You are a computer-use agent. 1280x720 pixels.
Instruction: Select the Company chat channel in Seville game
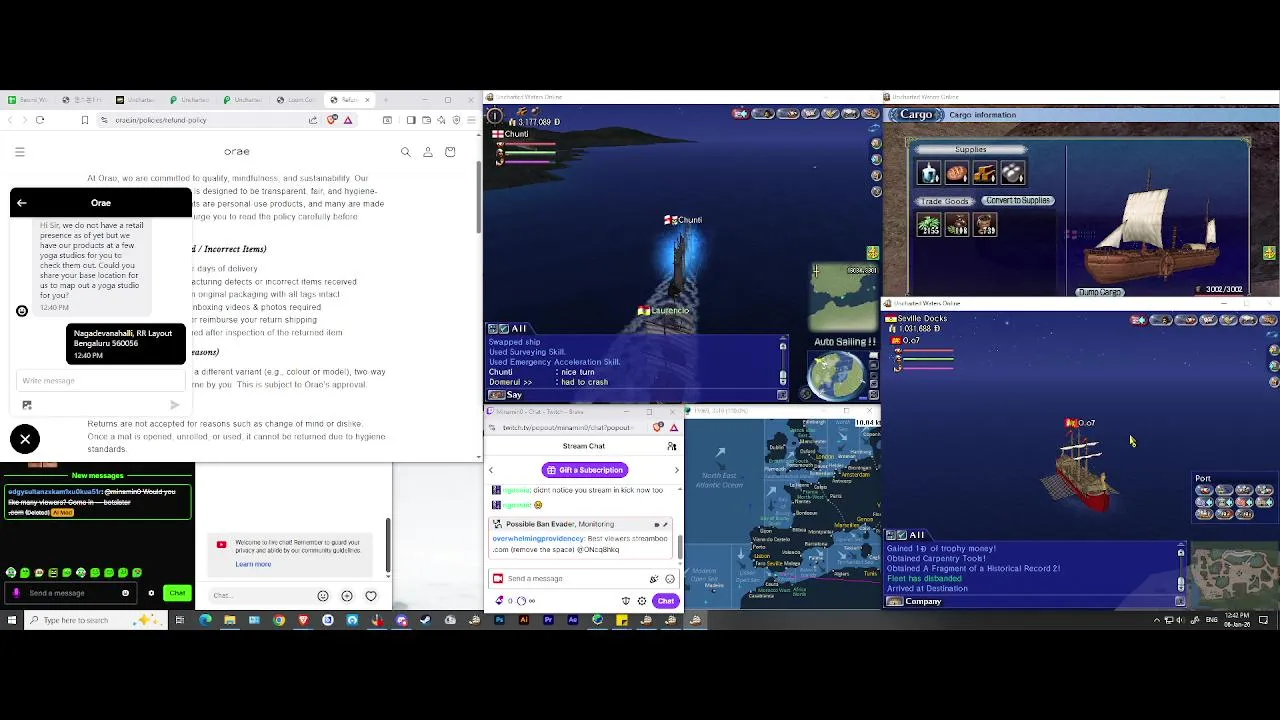(x=914, y=601)
